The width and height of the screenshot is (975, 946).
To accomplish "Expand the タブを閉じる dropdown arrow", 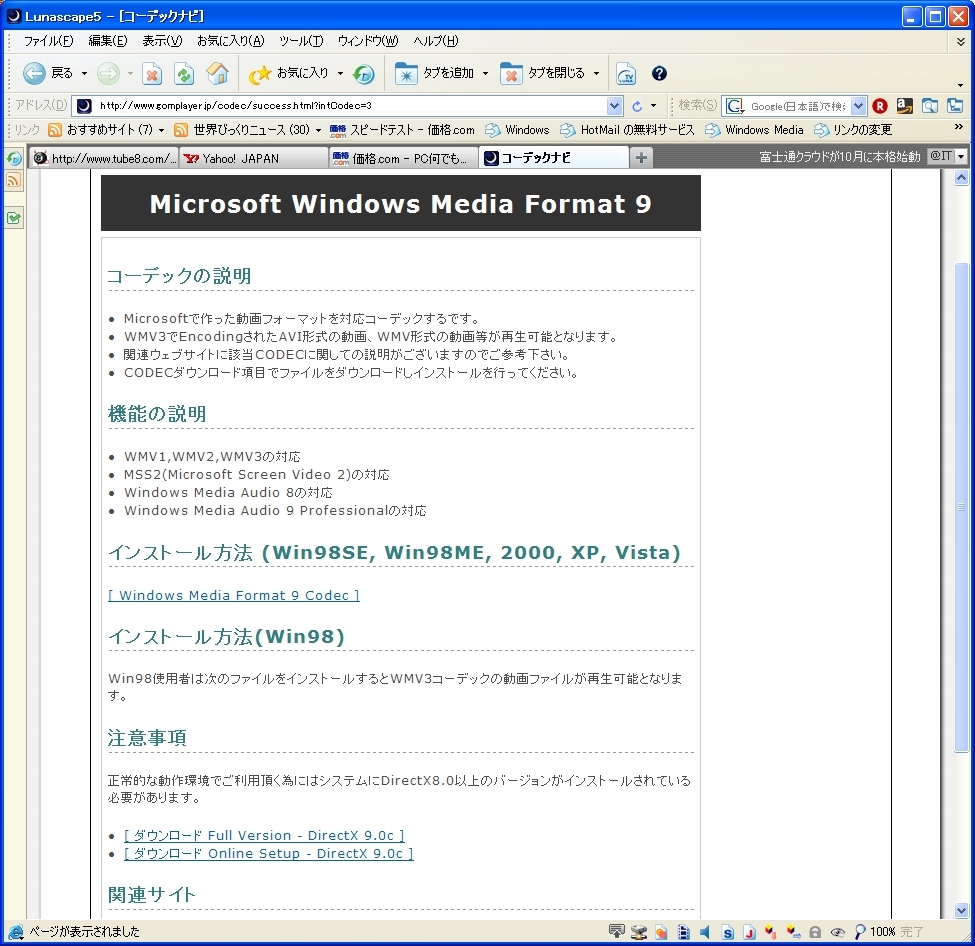I will [596, 74].
